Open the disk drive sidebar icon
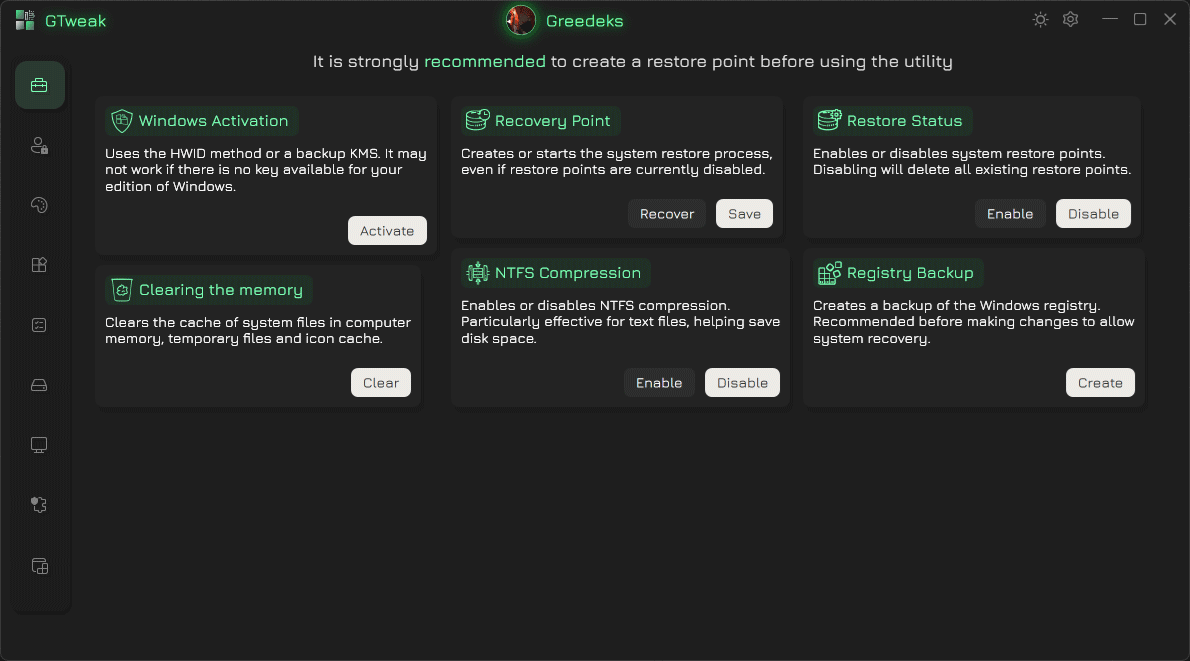Viewport: 1190px width, 661px height. tap(39, 385)
